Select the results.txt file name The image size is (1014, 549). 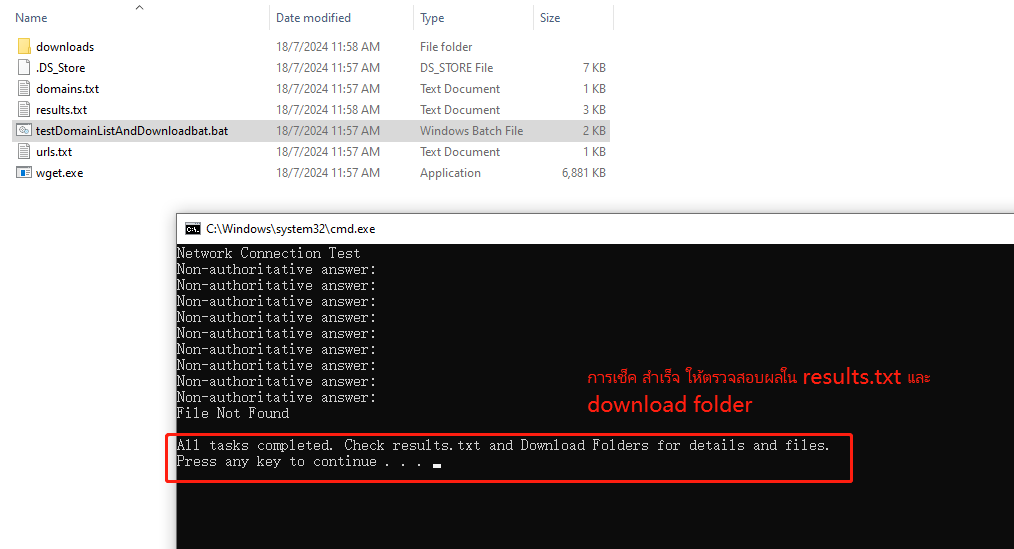(61, 109)
